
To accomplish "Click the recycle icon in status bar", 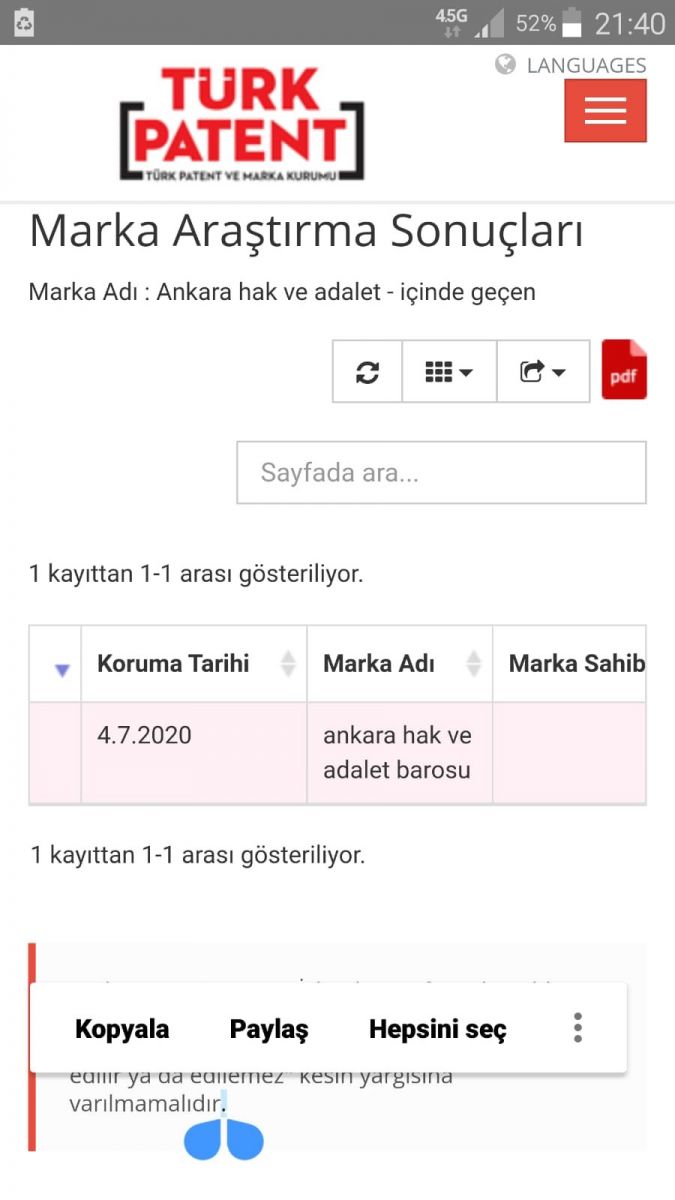I will pyautogui.click(x=24, y=22).
